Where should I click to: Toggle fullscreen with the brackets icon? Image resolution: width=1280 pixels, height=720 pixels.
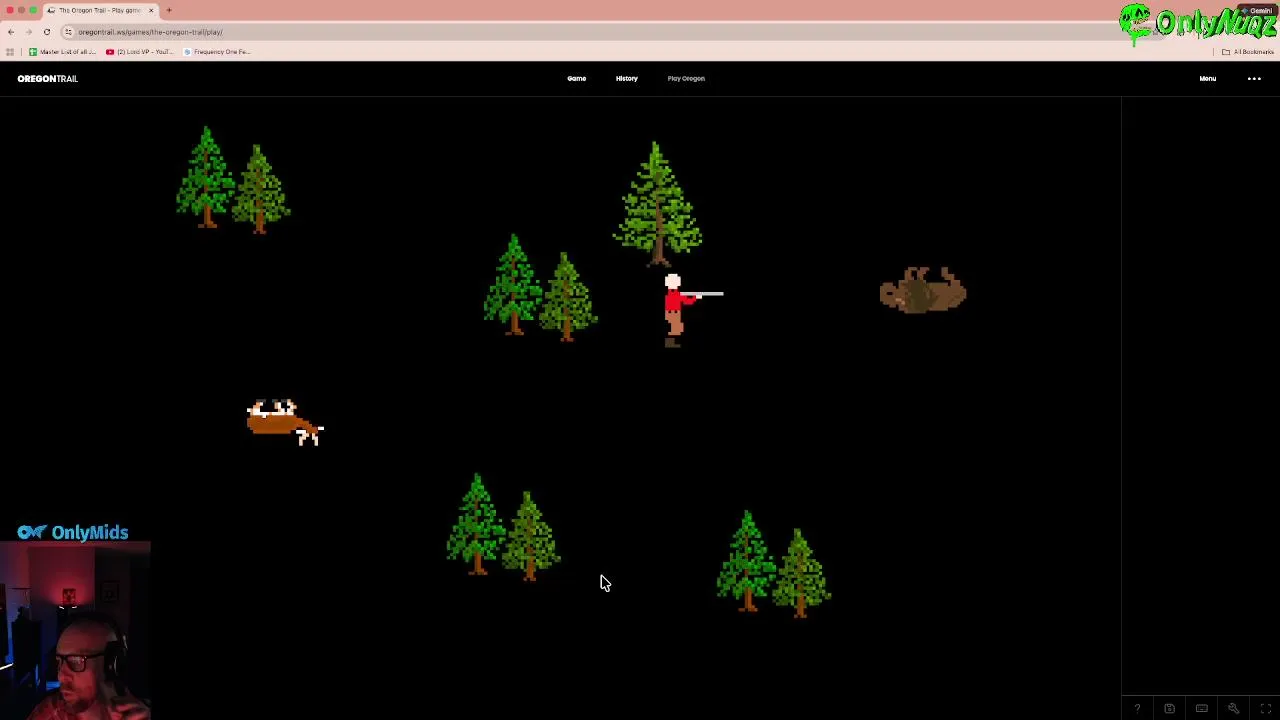(1265, 709)
